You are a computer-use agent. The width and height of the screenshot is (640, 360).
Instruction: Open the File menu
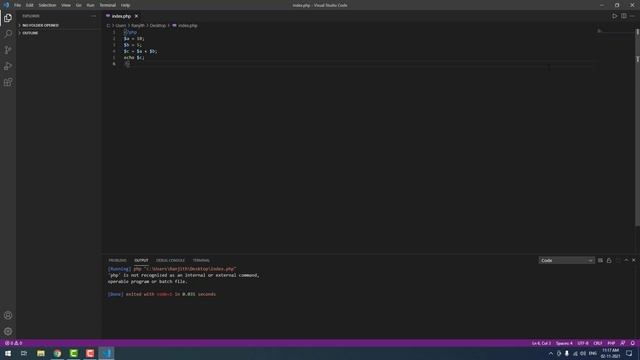18,5
